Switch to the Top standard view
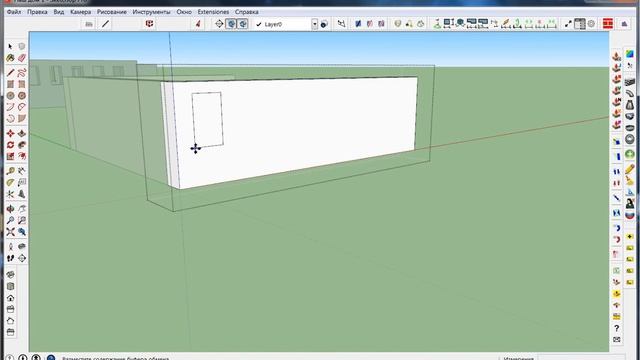 tap(10, 286)
